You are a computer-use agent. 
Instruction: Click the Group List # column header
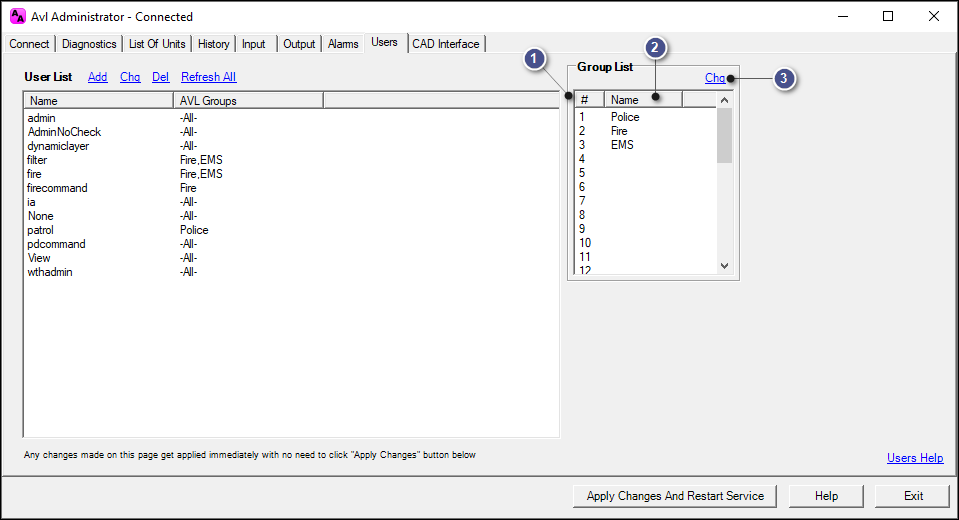click(590, 100)
